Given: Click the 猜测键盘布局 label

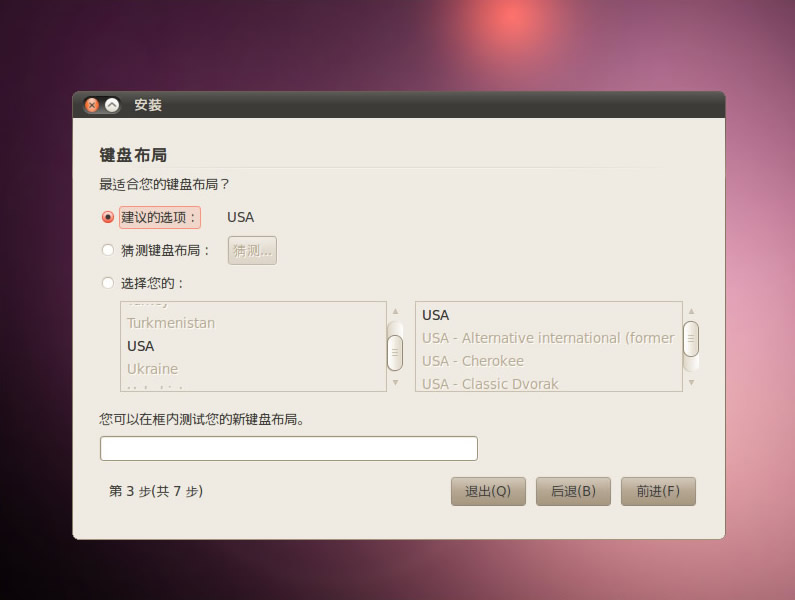Looking at the screenshot, I should click(x=165, y=251).
